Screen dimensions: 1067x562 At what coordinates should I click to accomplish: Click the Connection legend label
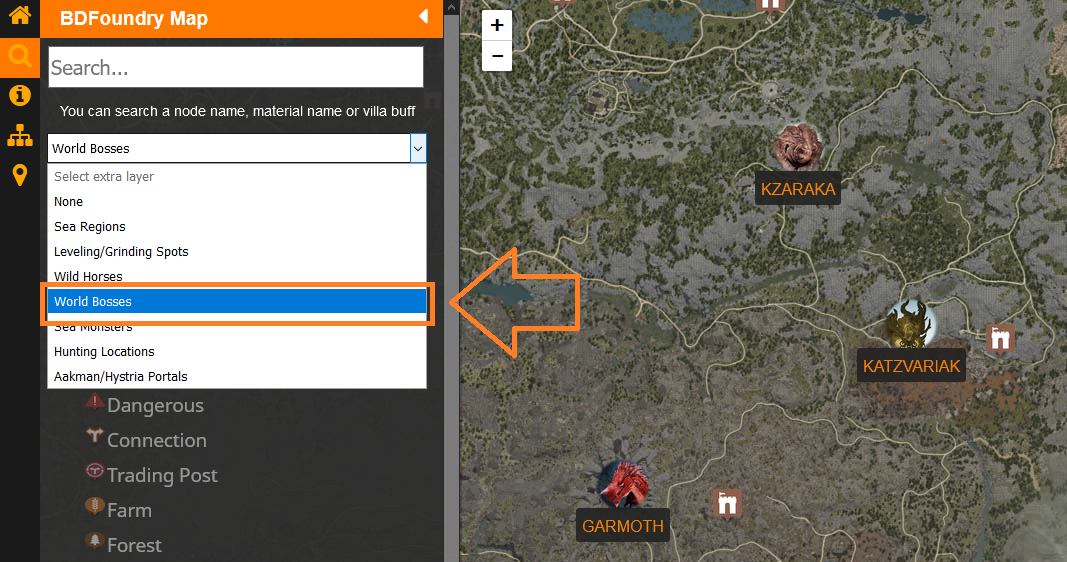157,440
